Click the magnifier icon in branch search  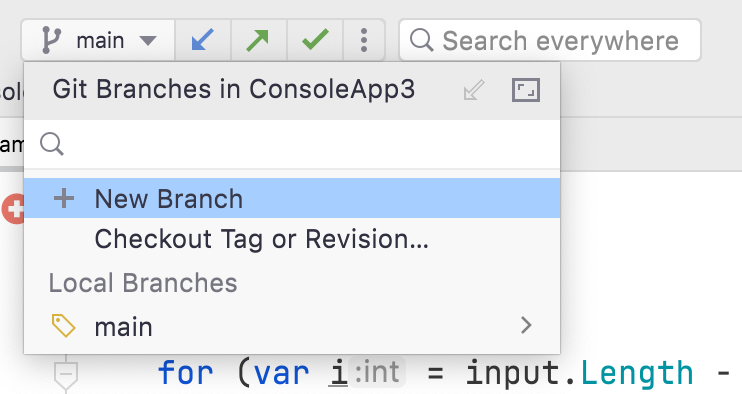pos(52,144)
